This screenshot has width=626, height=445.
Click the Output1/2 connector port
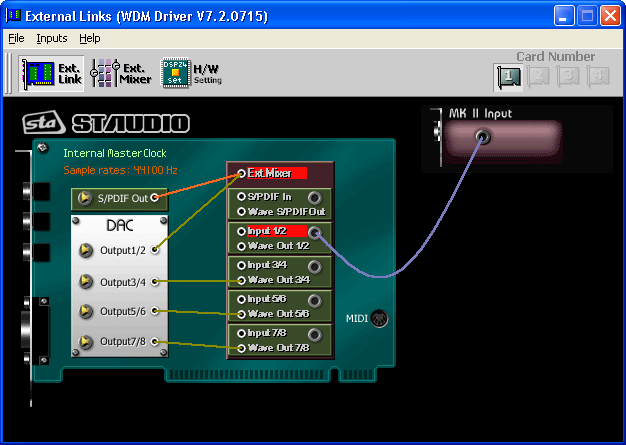click(155, 250)
